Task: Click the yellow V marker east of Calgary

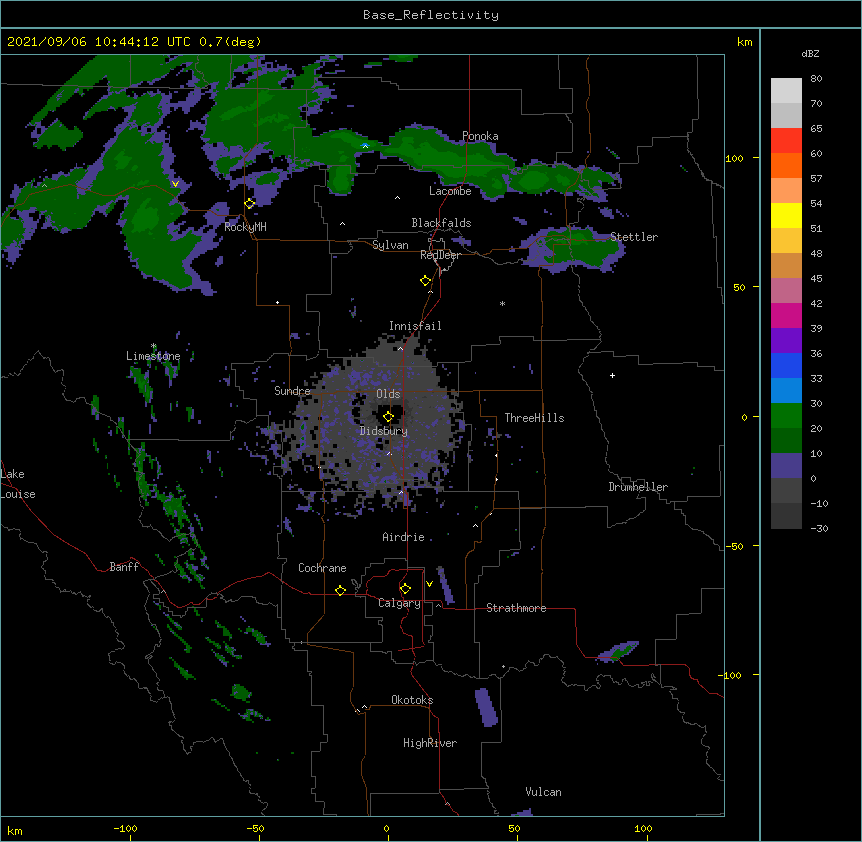Action: [429, 584]
